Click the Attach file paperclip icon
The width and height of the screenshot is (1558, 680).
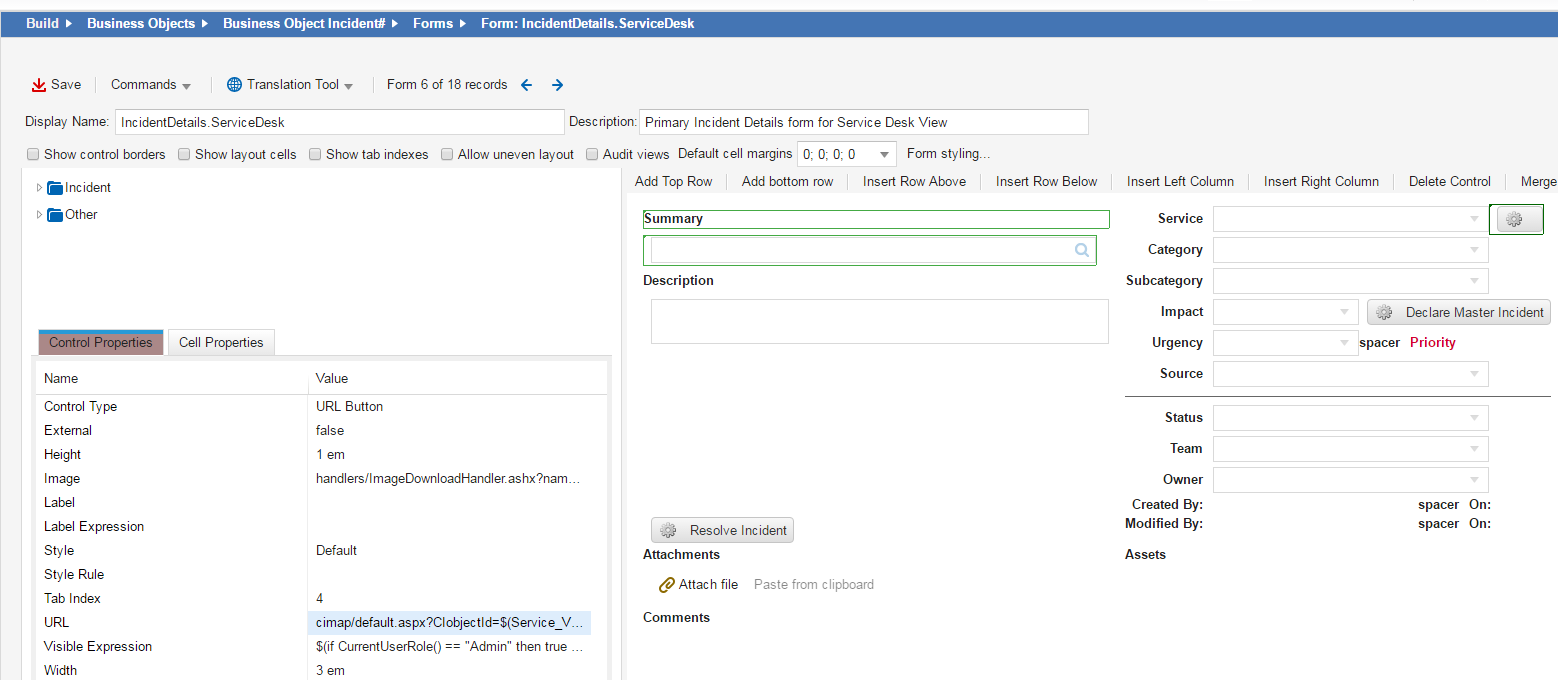667,584
